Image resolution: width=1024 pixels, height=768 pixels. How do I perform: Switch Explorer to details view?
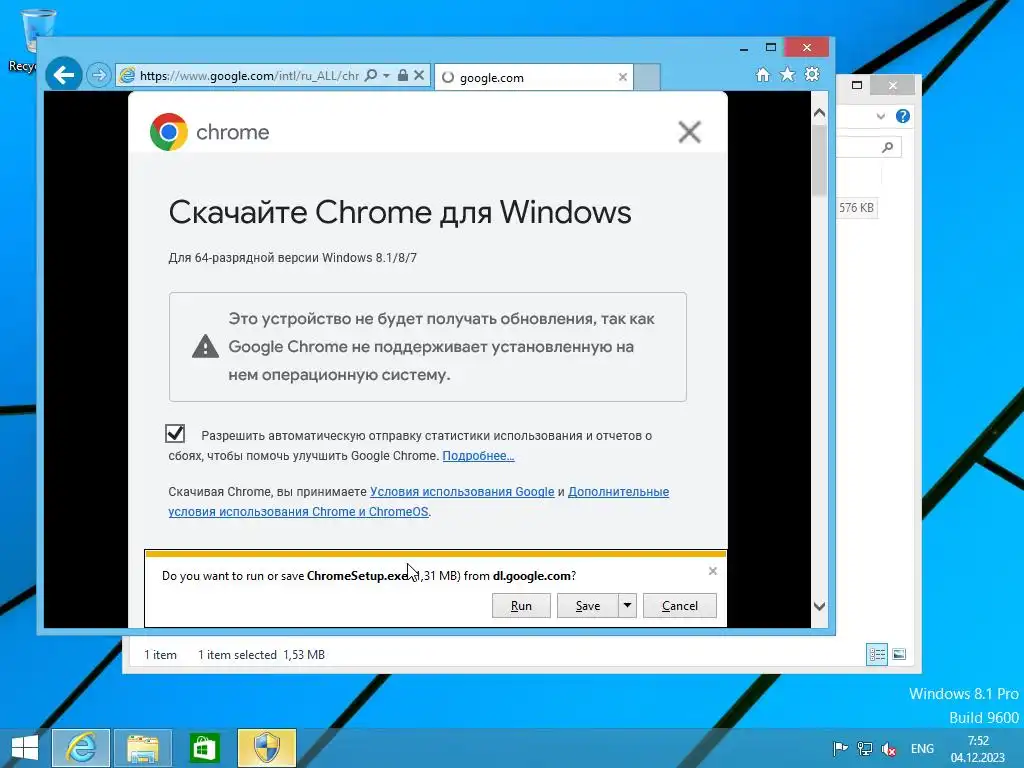coord(876,654)
